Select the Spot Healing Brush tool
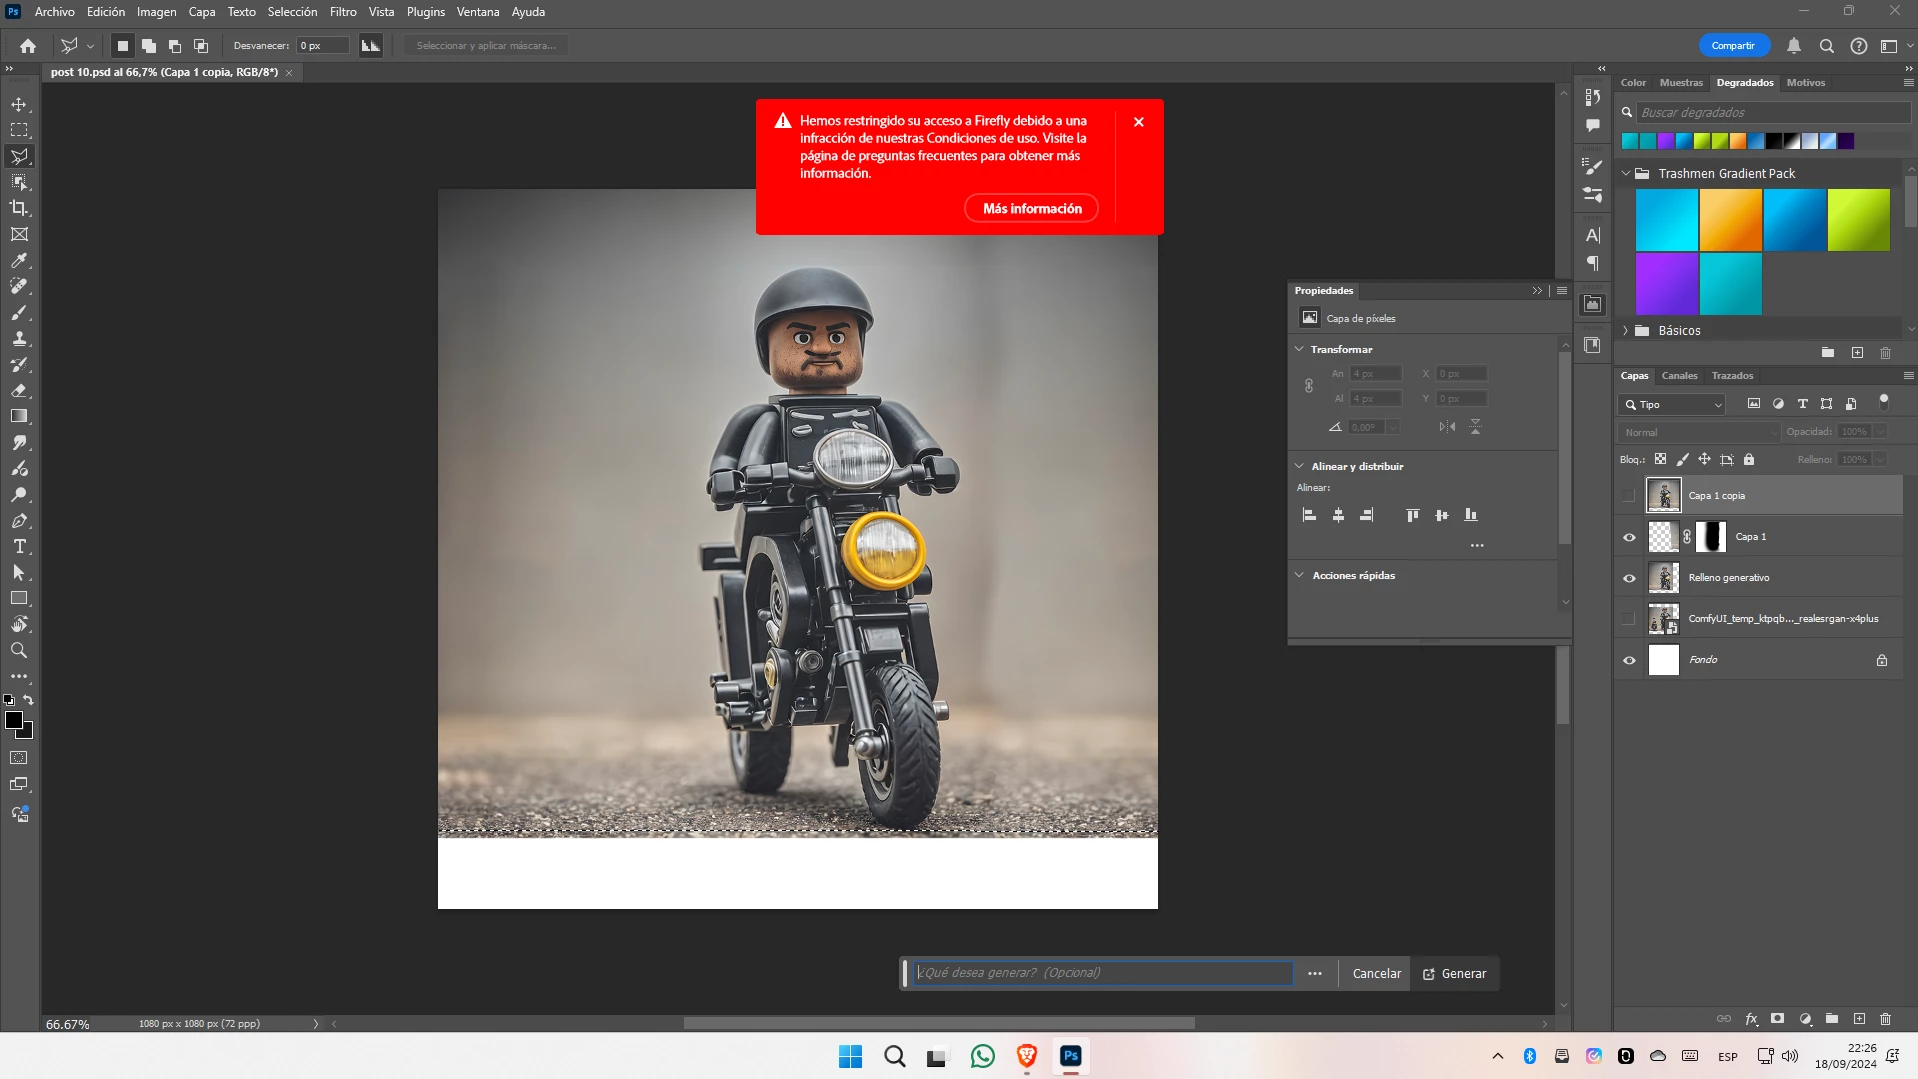Viewport: 1918px width, 1079px height. coord(19,286)
